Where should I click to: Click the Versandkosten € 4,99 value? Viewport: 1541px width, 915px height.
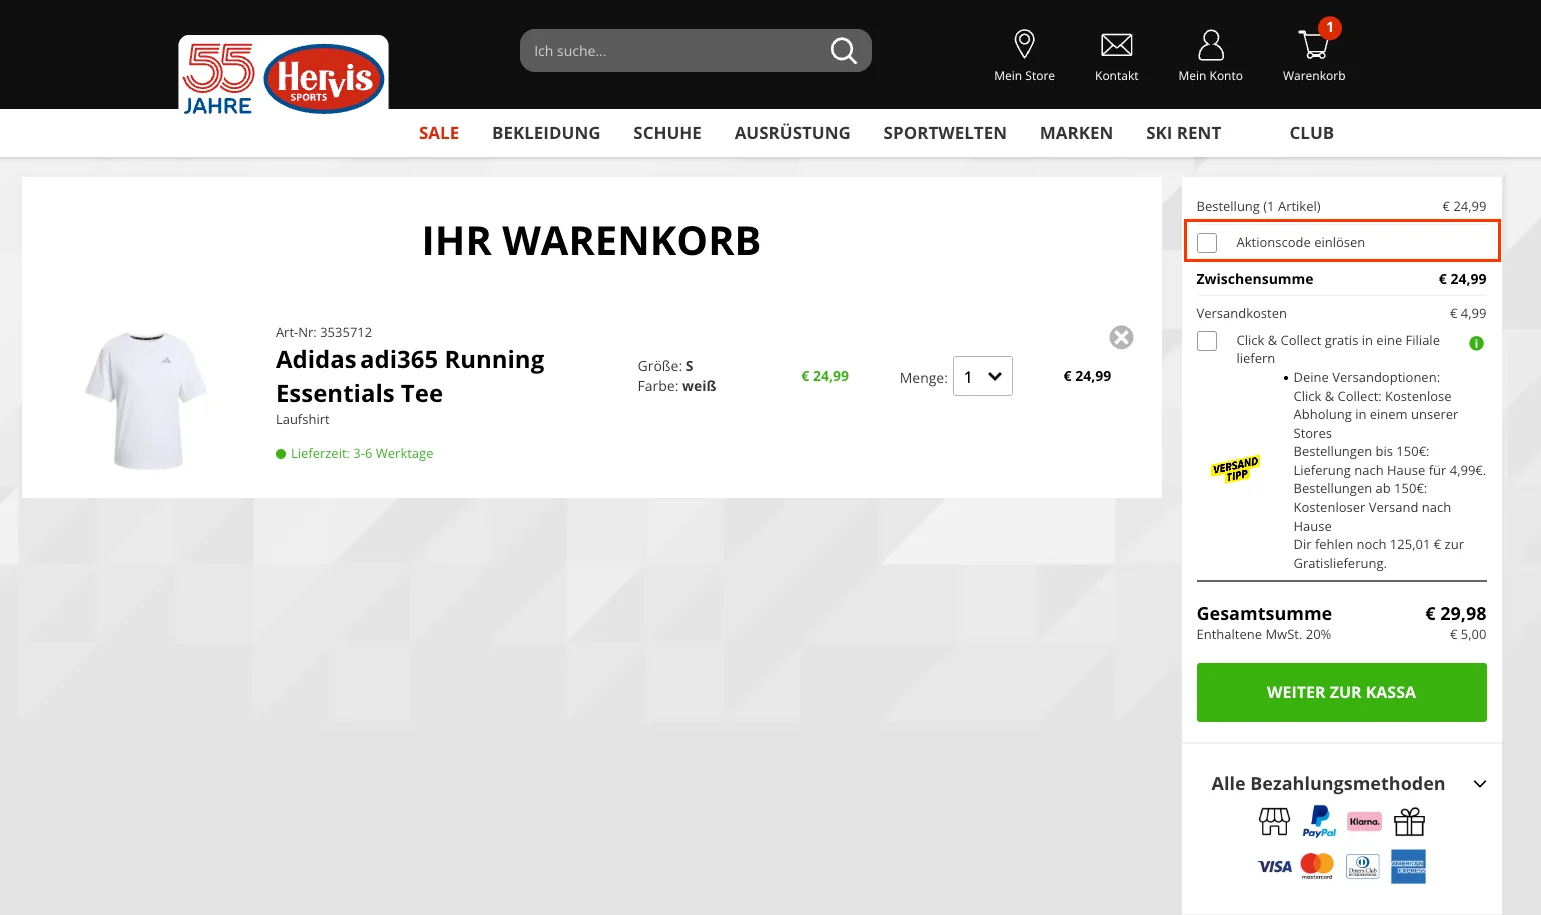click(x=1468, y=313)
